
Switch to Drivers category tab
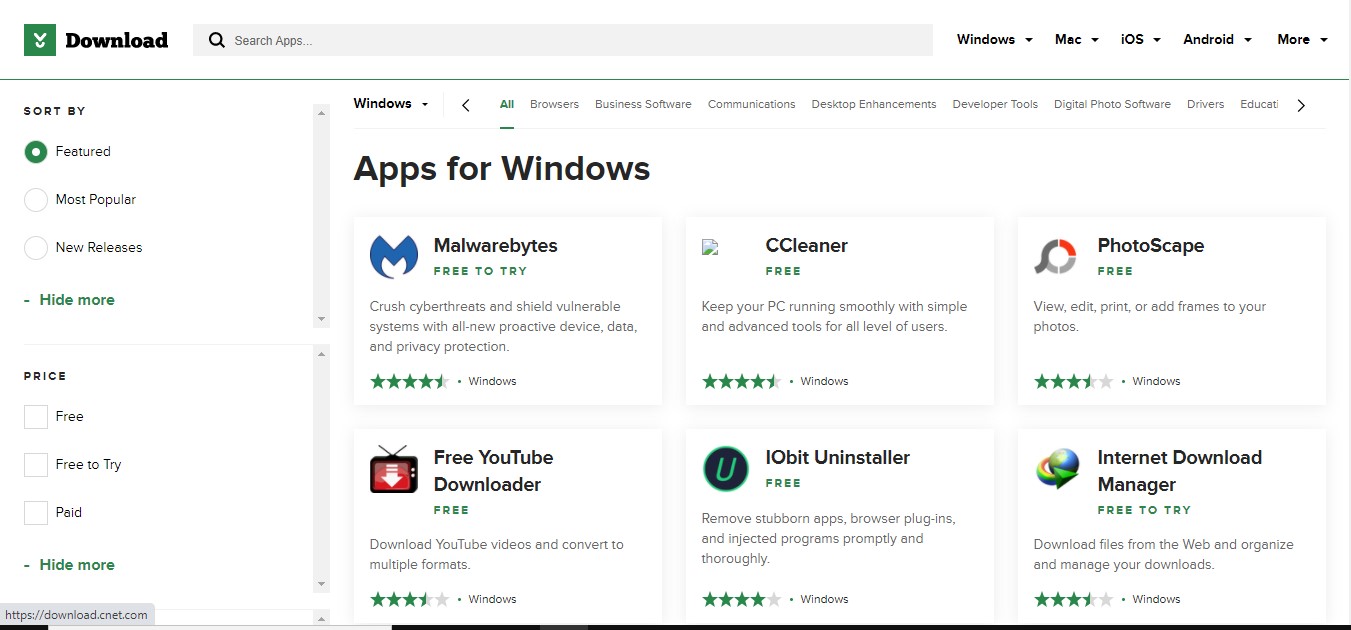tap(1205, 104)
